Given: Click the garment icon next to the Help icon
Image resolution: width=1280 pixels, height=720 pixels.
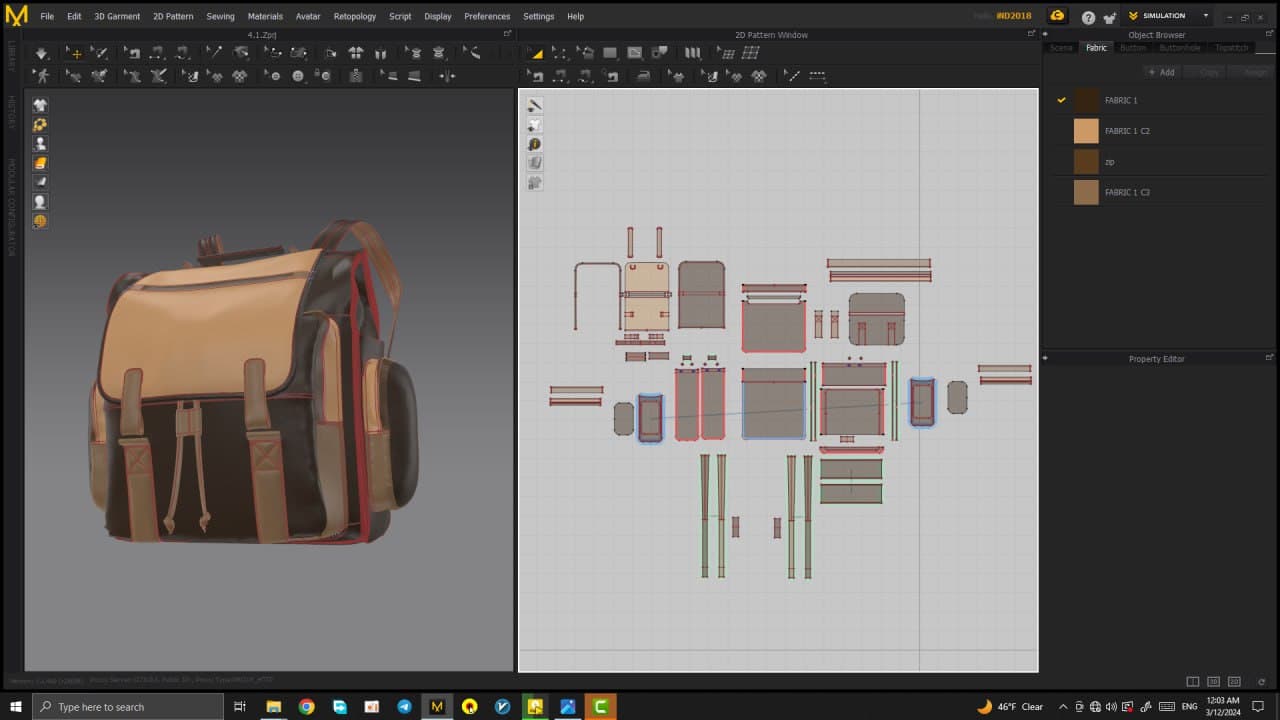Looking at the screenshot, I should pyautogui.click(x=1108, y=17).
